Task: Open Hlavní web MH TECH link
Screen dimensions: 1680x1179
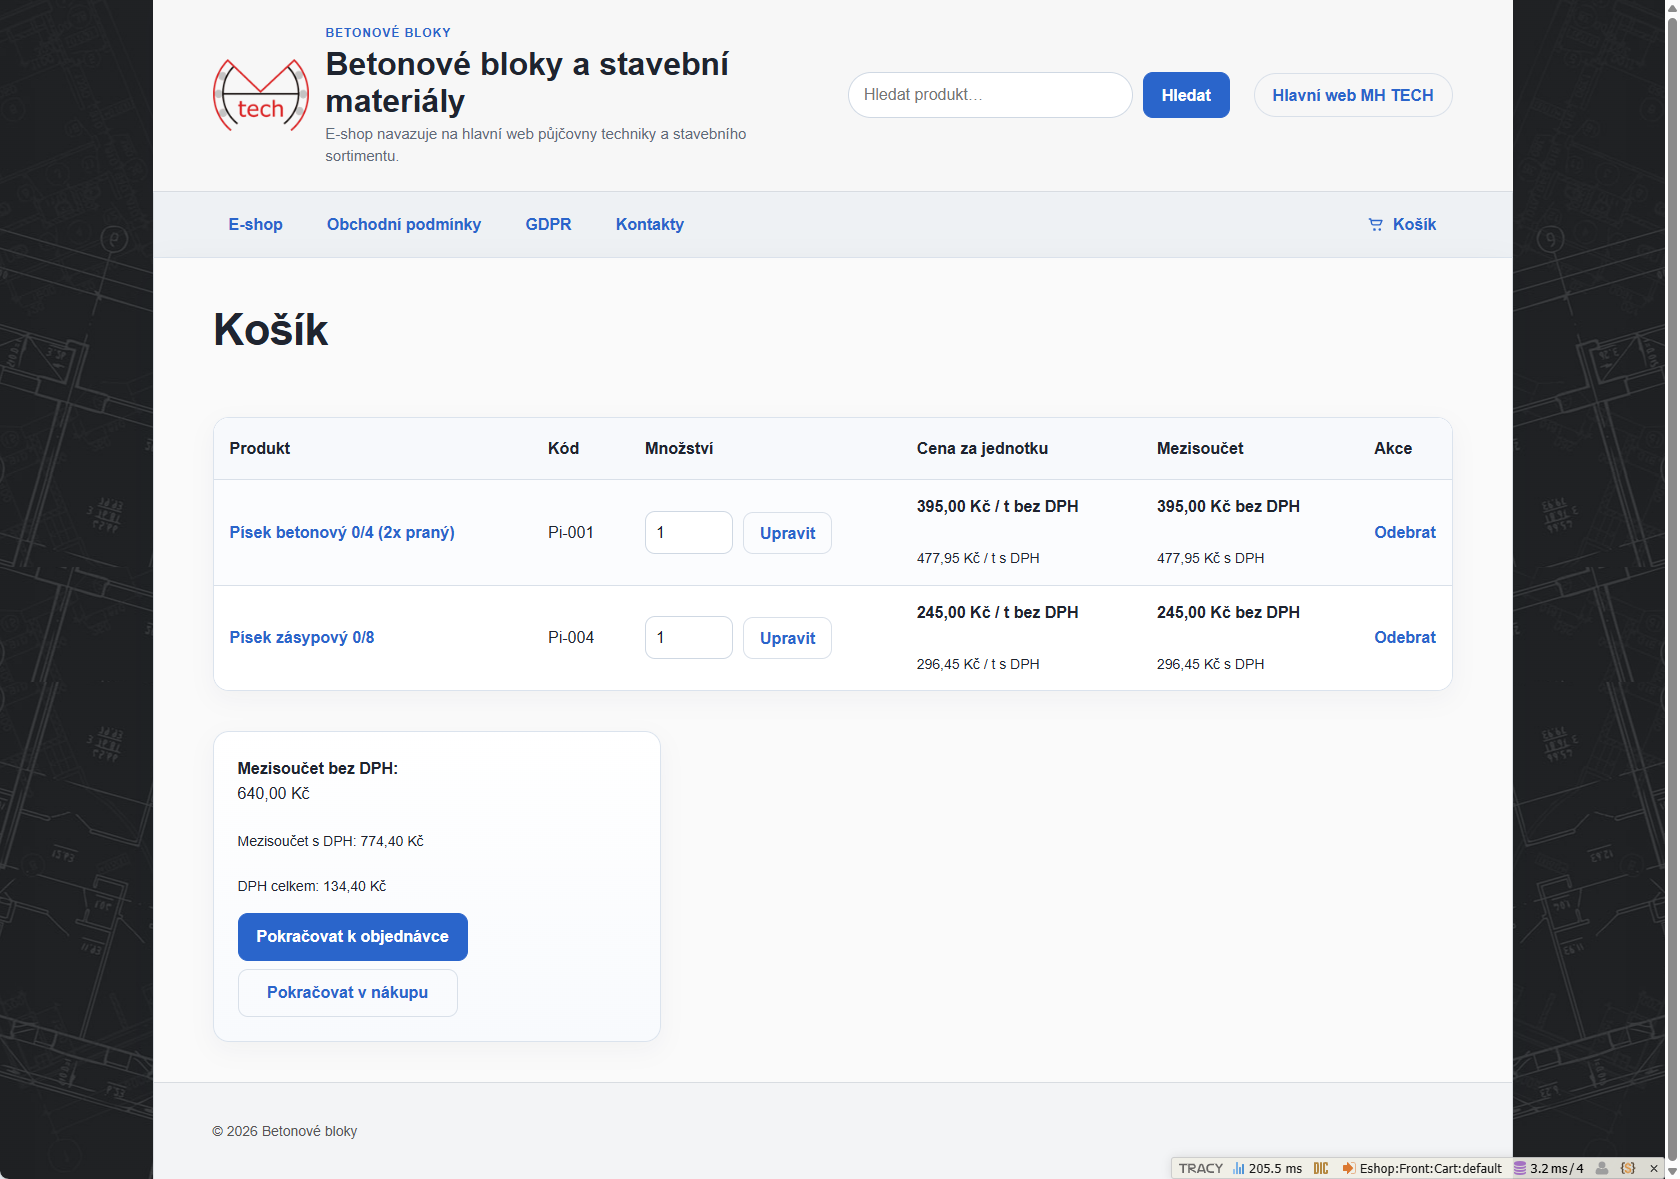Action: [1353, 95]
